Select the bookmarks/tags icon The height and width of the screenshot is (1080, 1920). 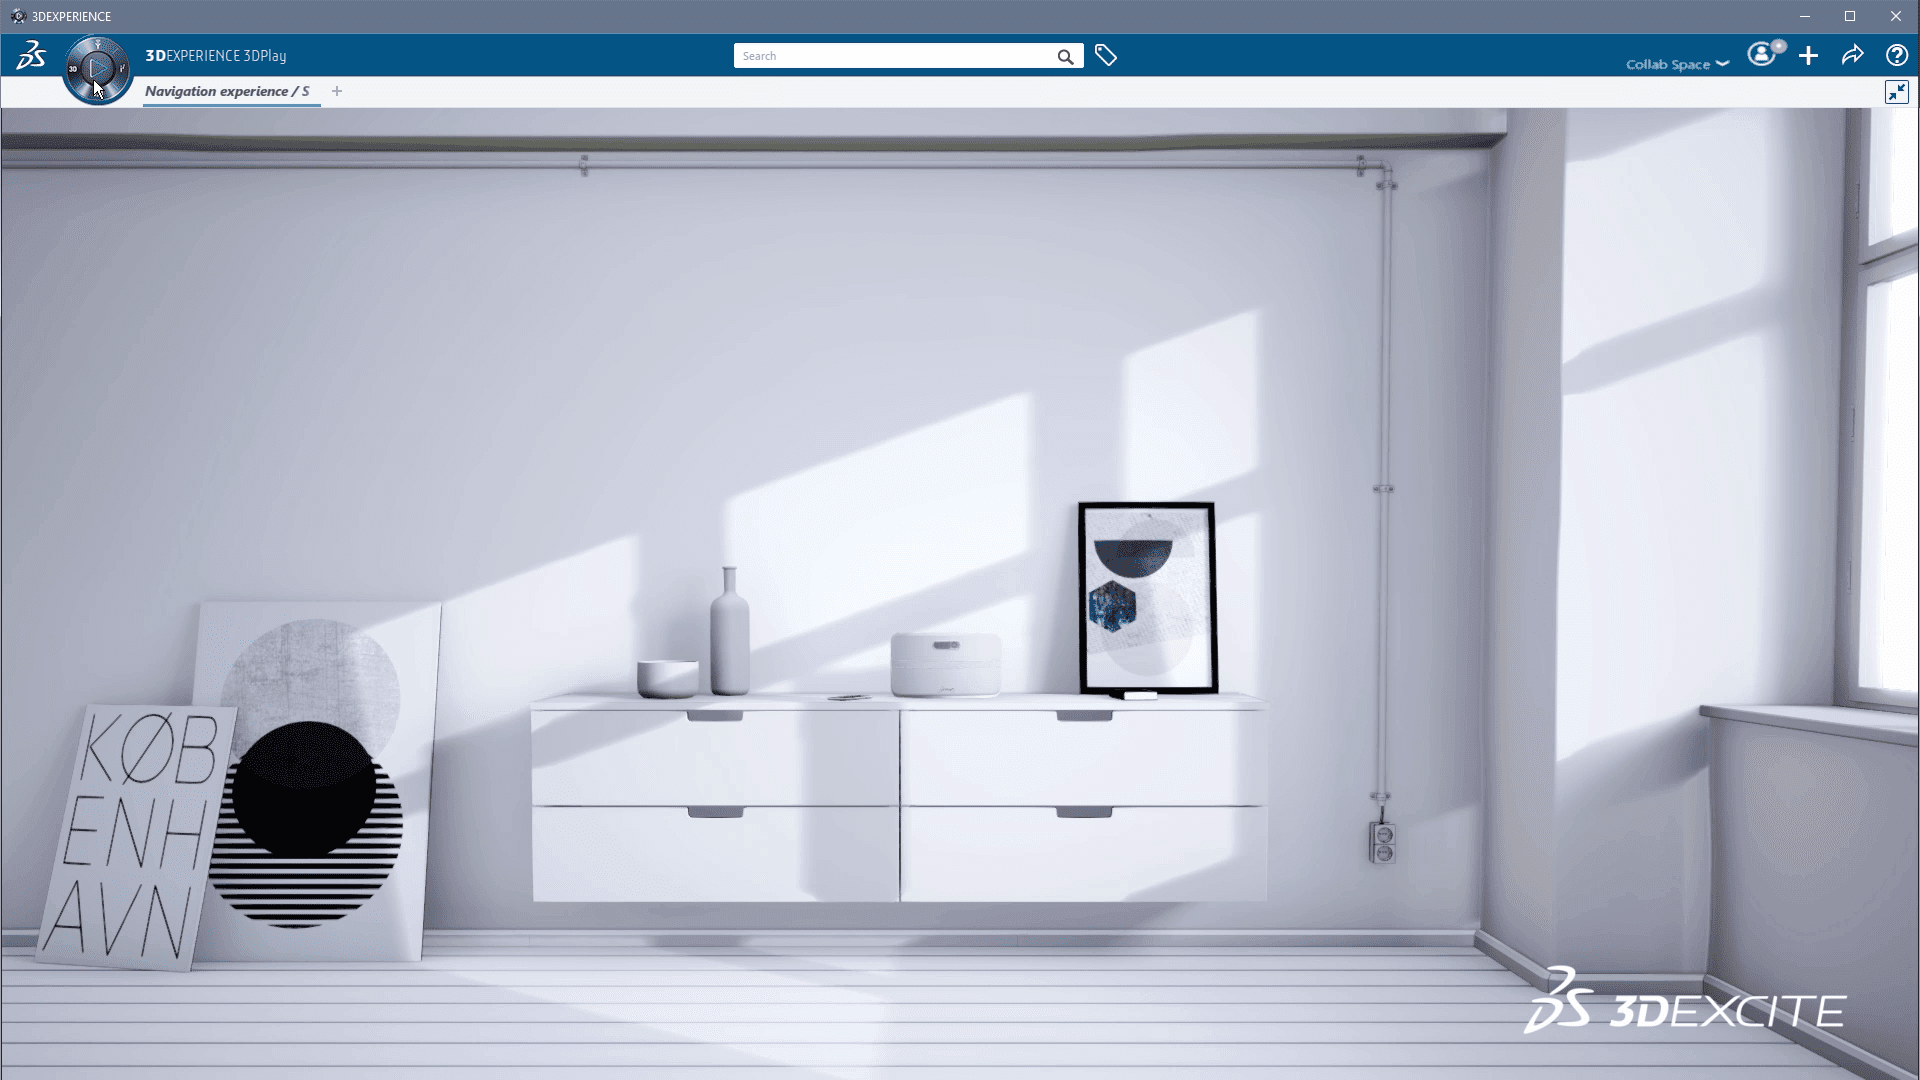click(x=1105, y=55)
